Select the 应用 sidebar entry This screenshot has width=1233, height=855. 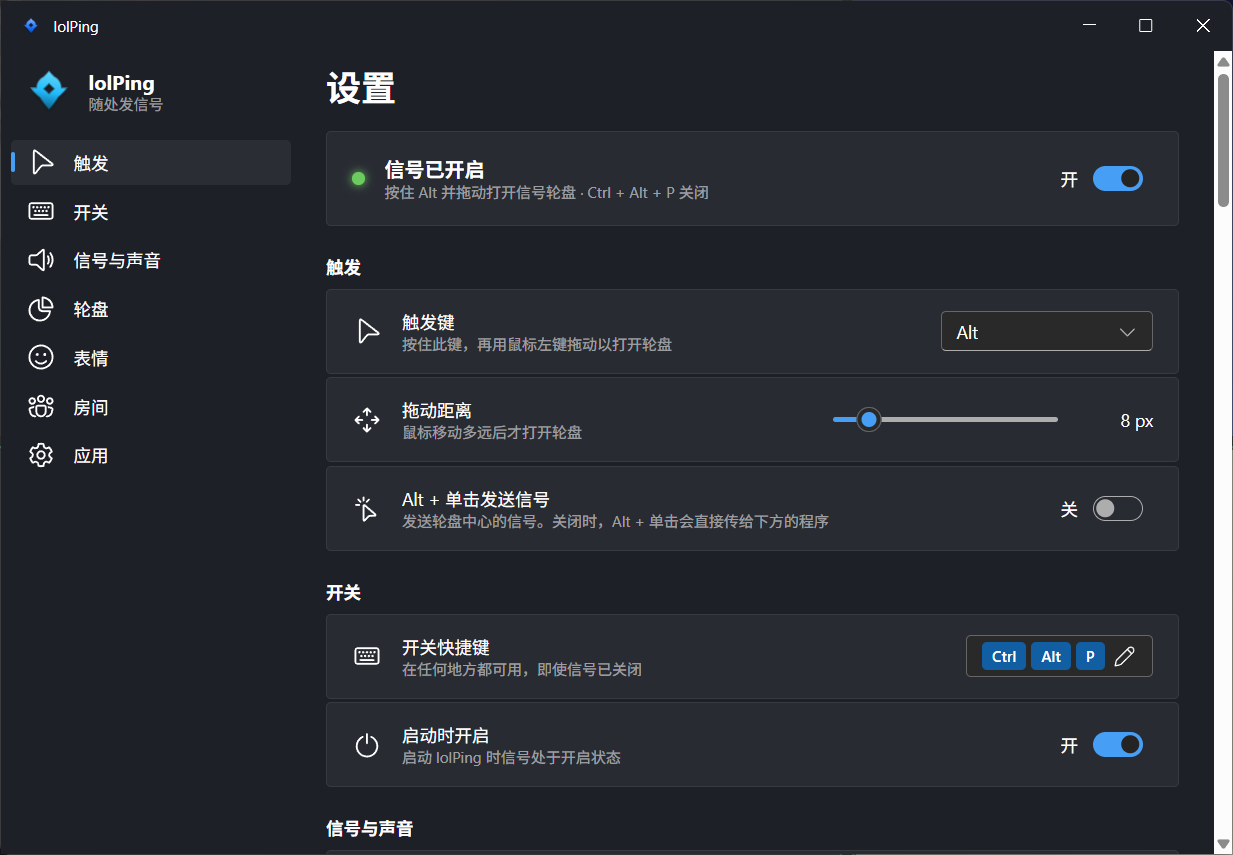coord(151,455)
